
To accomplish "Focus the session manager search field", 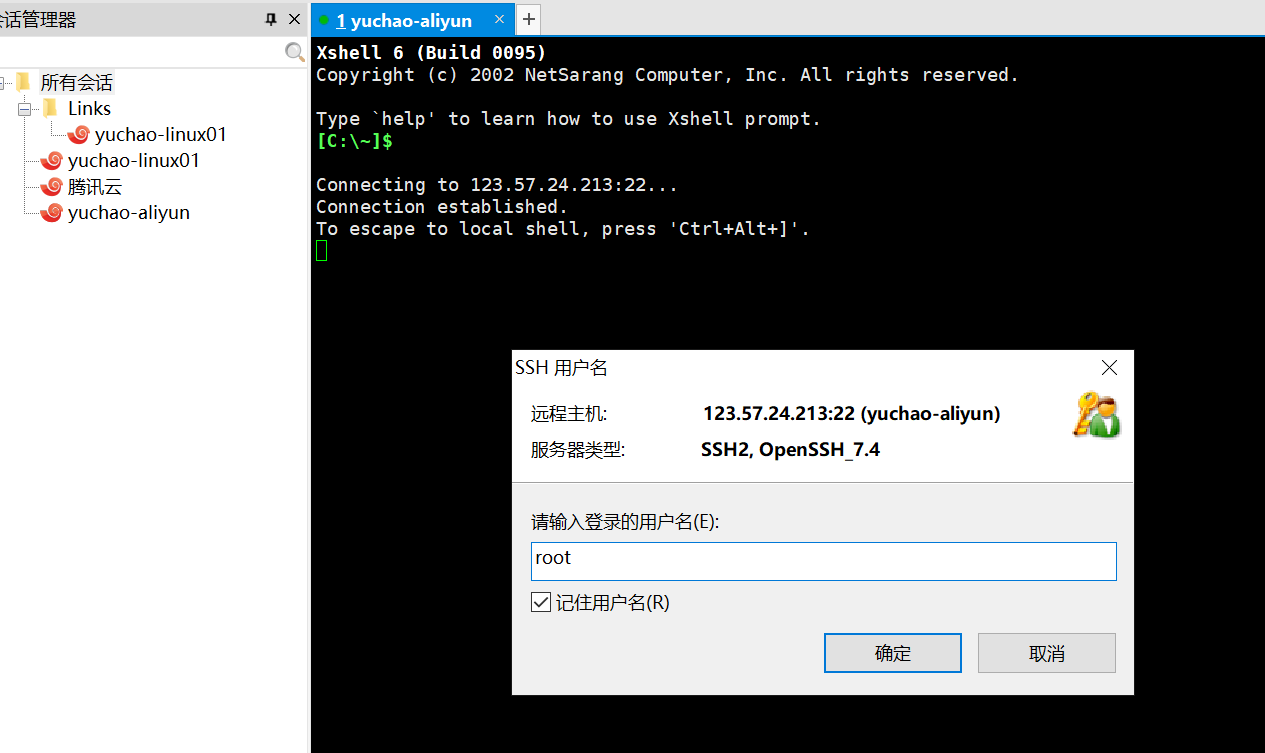I will pos(140,52).
